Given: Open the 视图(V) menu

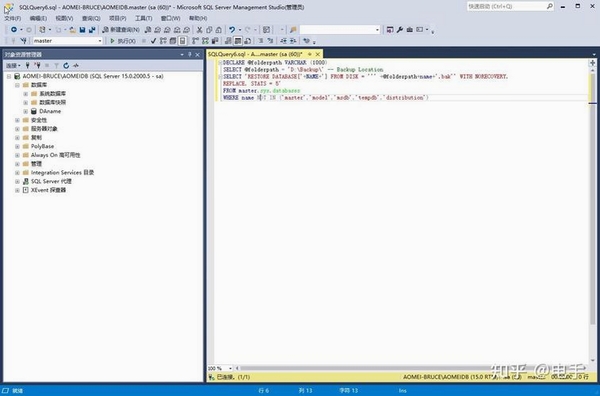Looking at the screenshot, I should 64,18.
